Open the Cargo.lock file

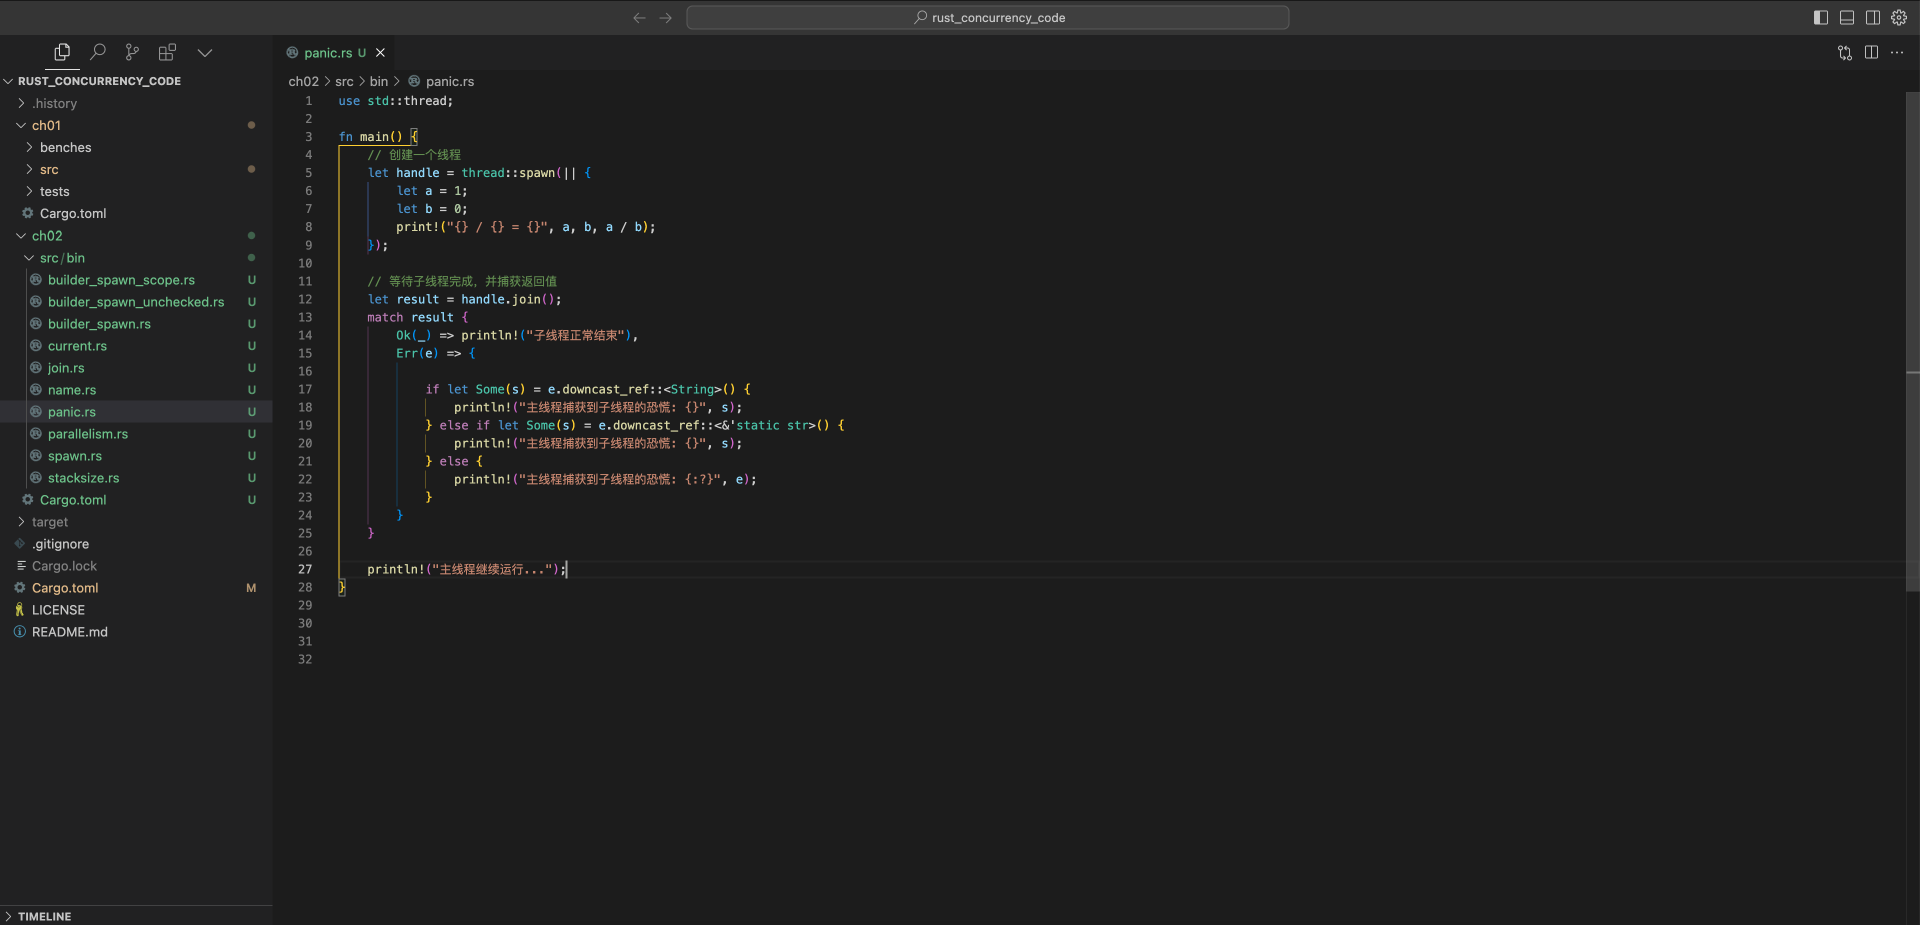tap(136, 566)
